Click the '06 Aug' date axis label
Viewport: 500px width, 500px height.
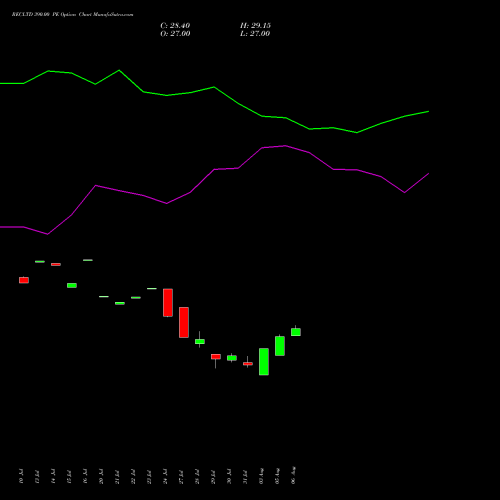click(x=293, y=475)
